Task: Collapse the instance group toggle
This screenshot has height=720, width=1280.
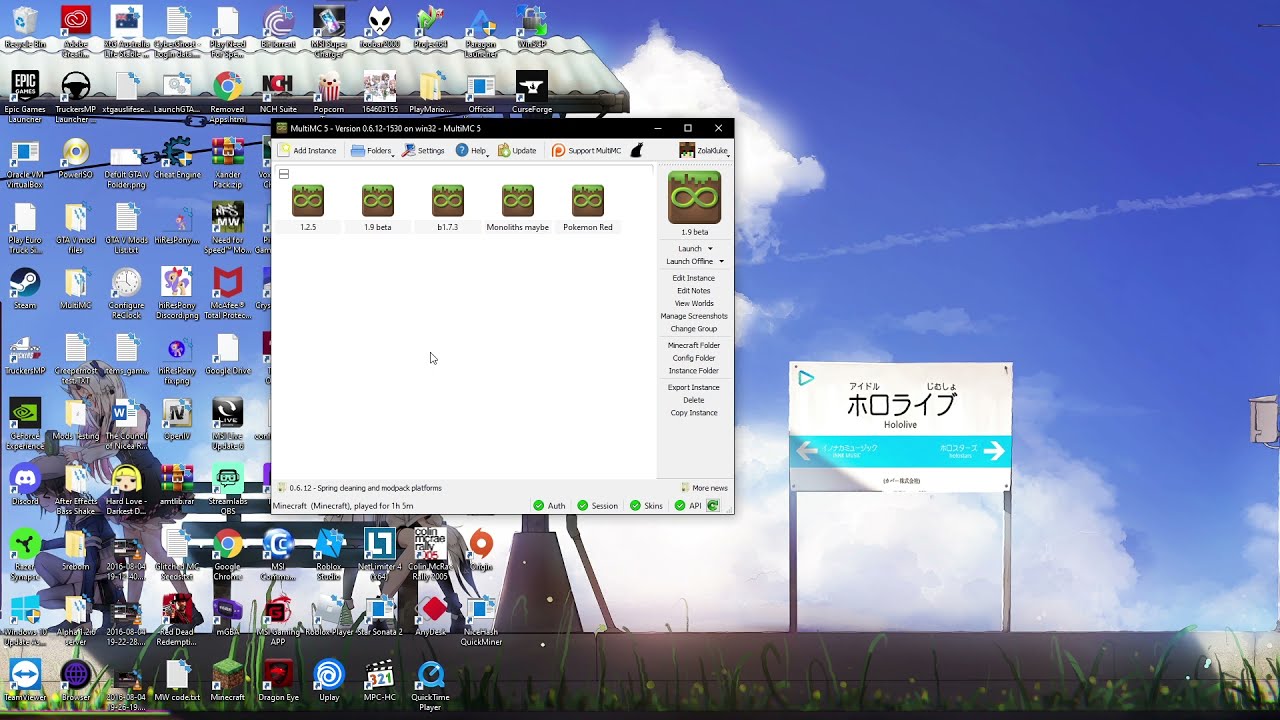Action: (284, 174)
